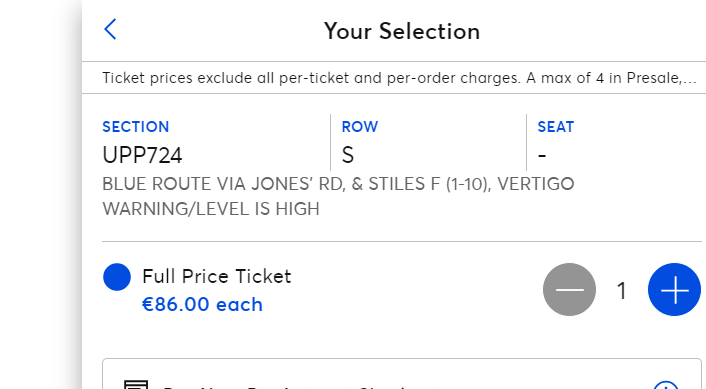Image resolution: width=706 pixels, height=389 pixels.
Task: Open the partially visible bottom card panel
Action: click(x=402, y=374)
